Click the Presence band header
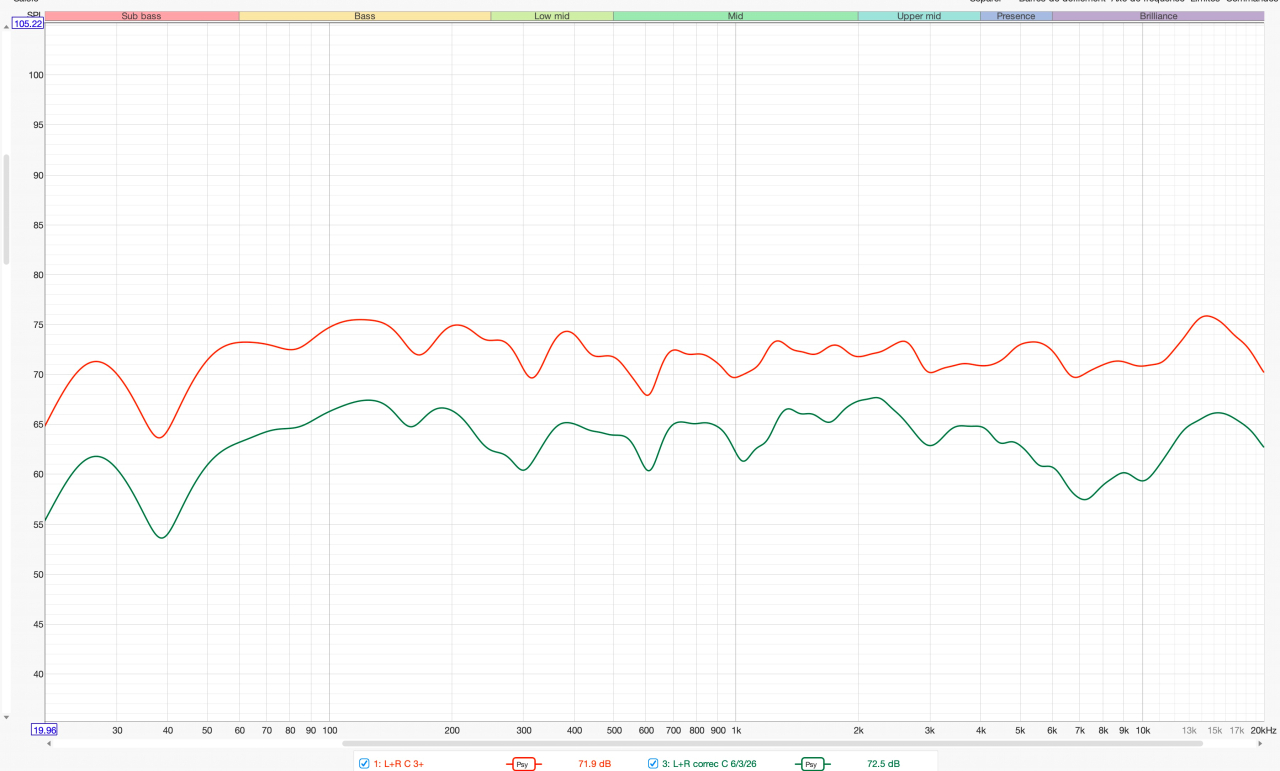The image size is (1280, 771). [x=1015, y=16]
